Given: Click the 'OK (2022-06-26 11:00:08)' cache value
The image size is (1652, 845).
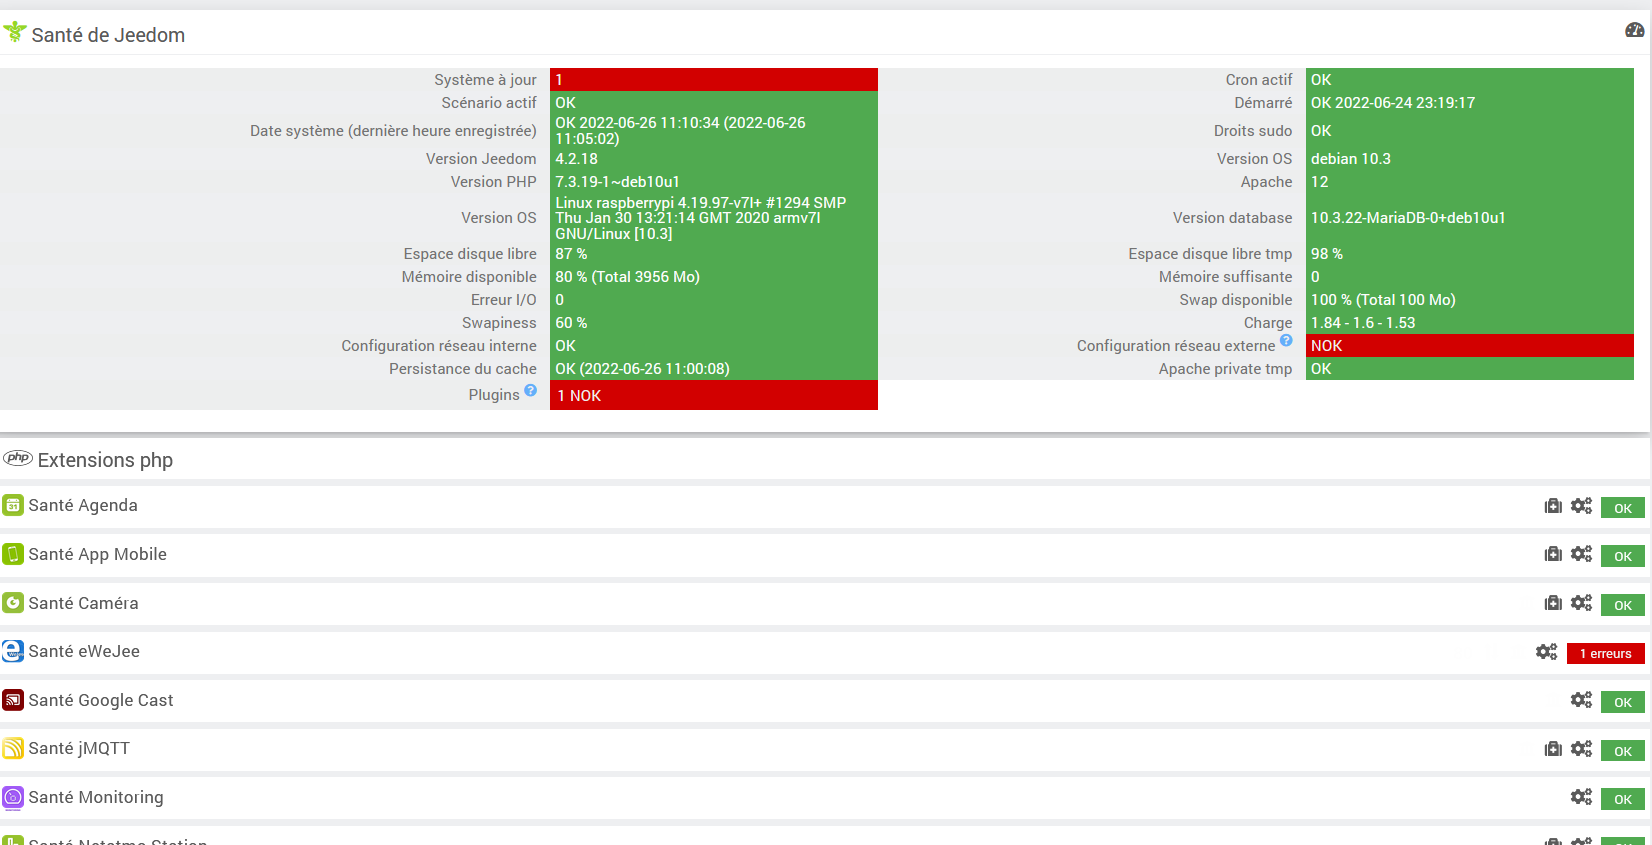Looking at the screenshot, I should 643,368.
